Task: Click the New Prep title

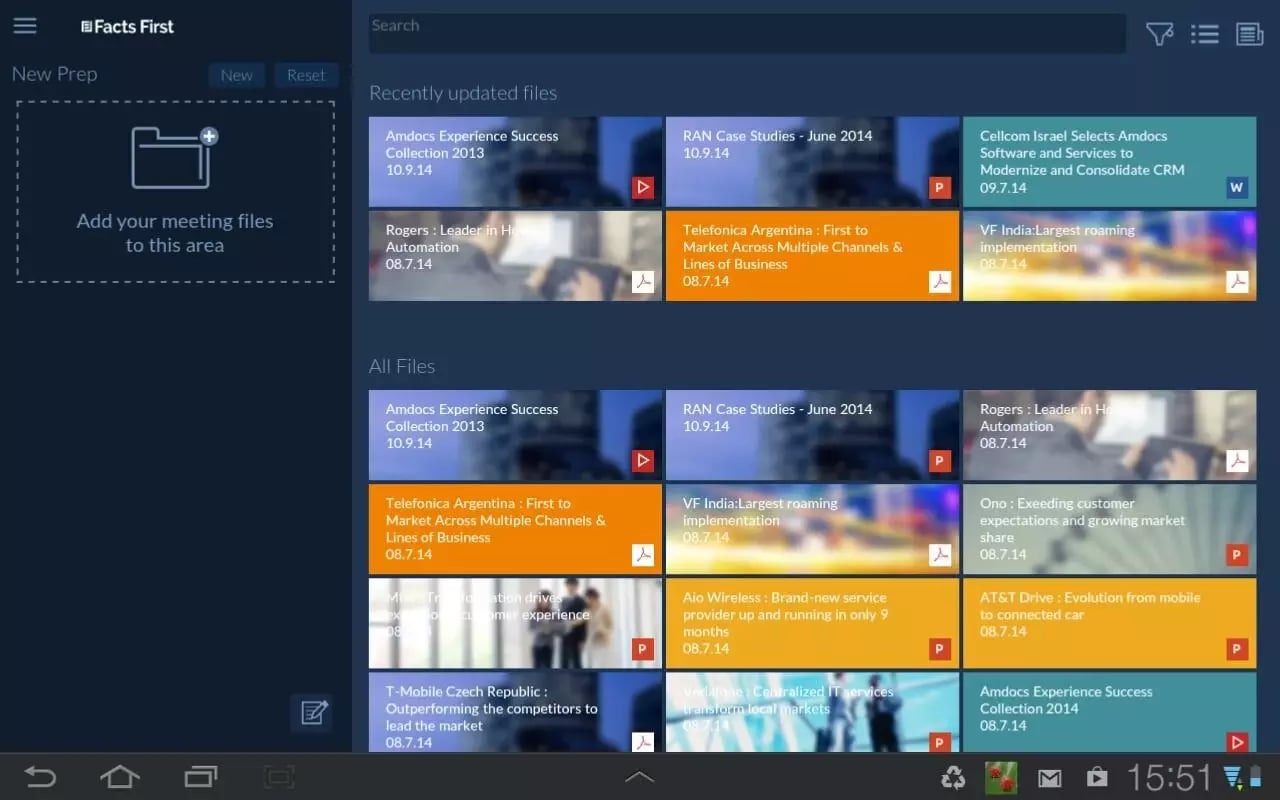Action: (54, 74)
